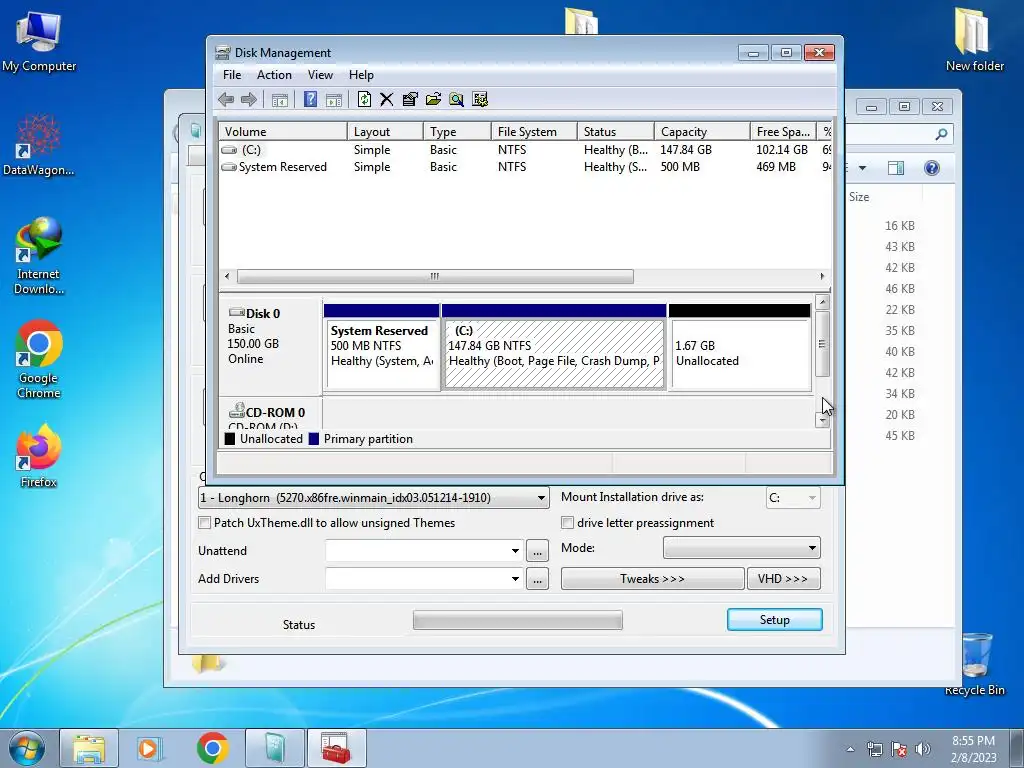Screen dimensions: 1024x768
Task: Click the Status progress bar
Action: pos(517,620)
